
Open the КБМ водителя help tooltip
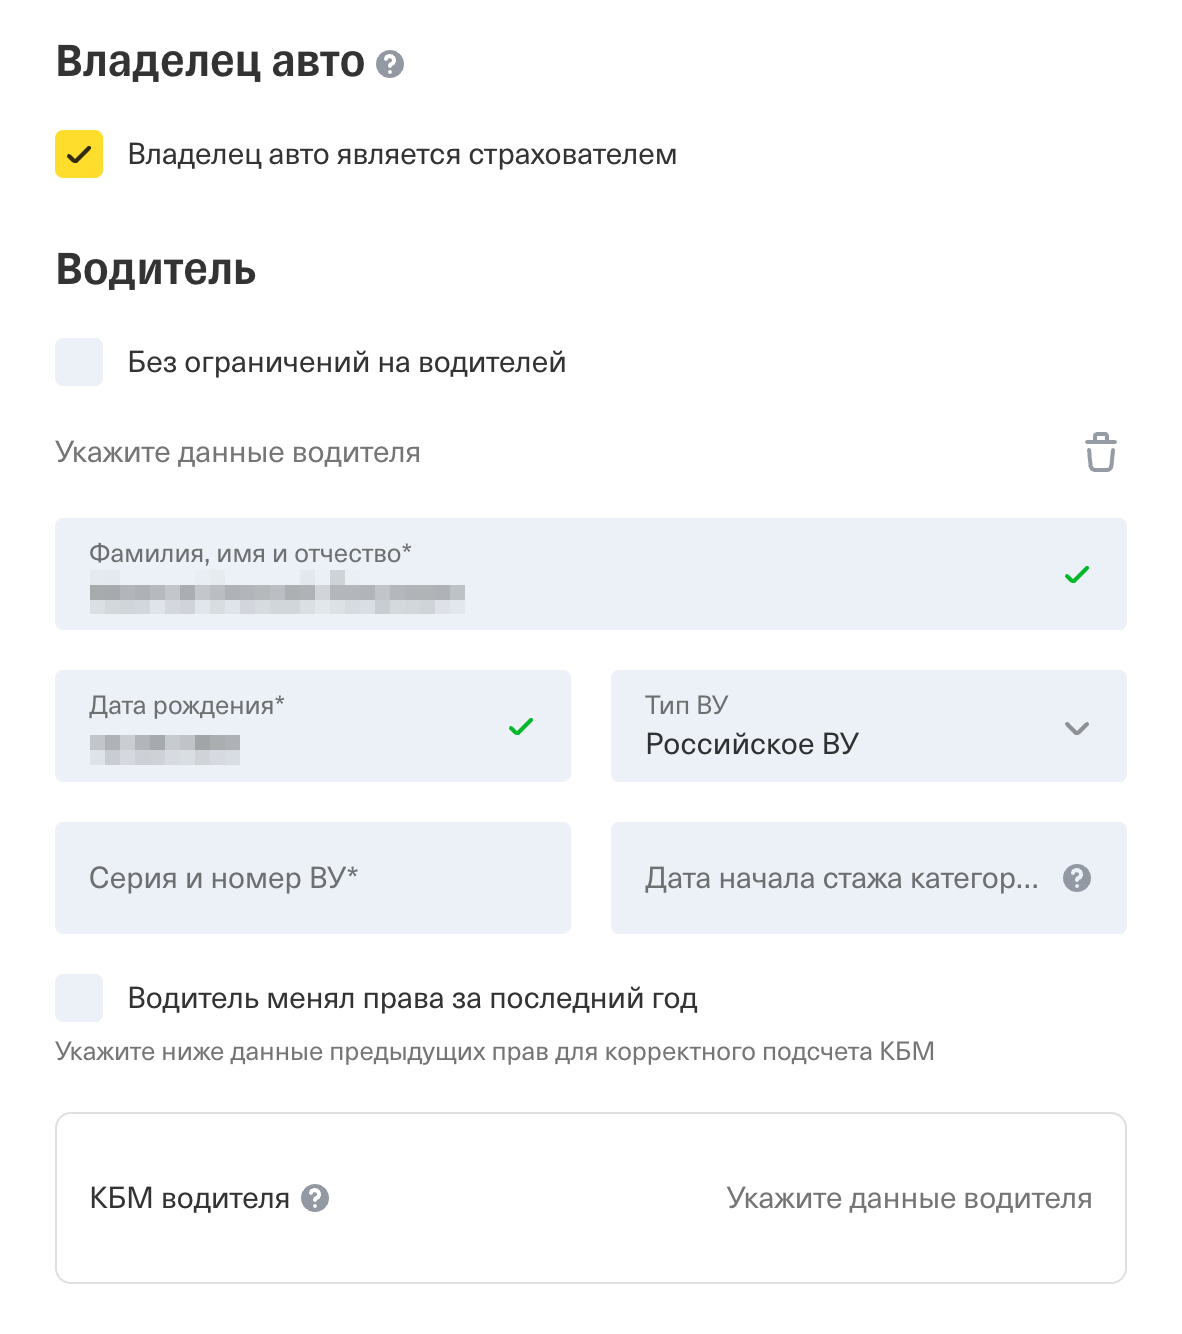coord(315,1198)
